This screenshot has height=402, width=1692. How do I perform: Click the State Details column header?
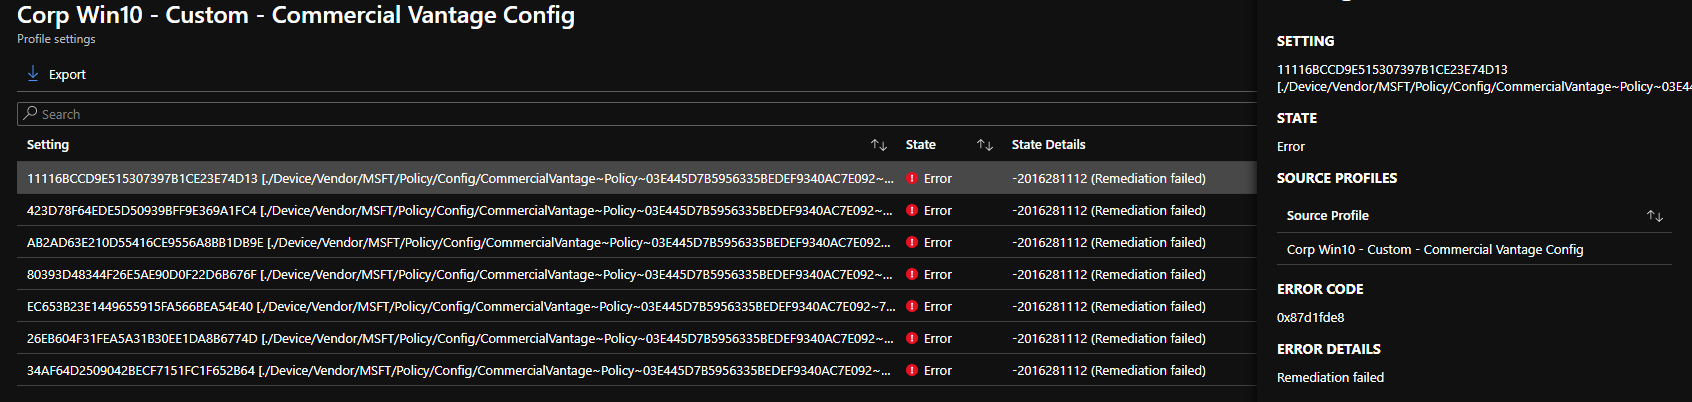point(1048,145)
